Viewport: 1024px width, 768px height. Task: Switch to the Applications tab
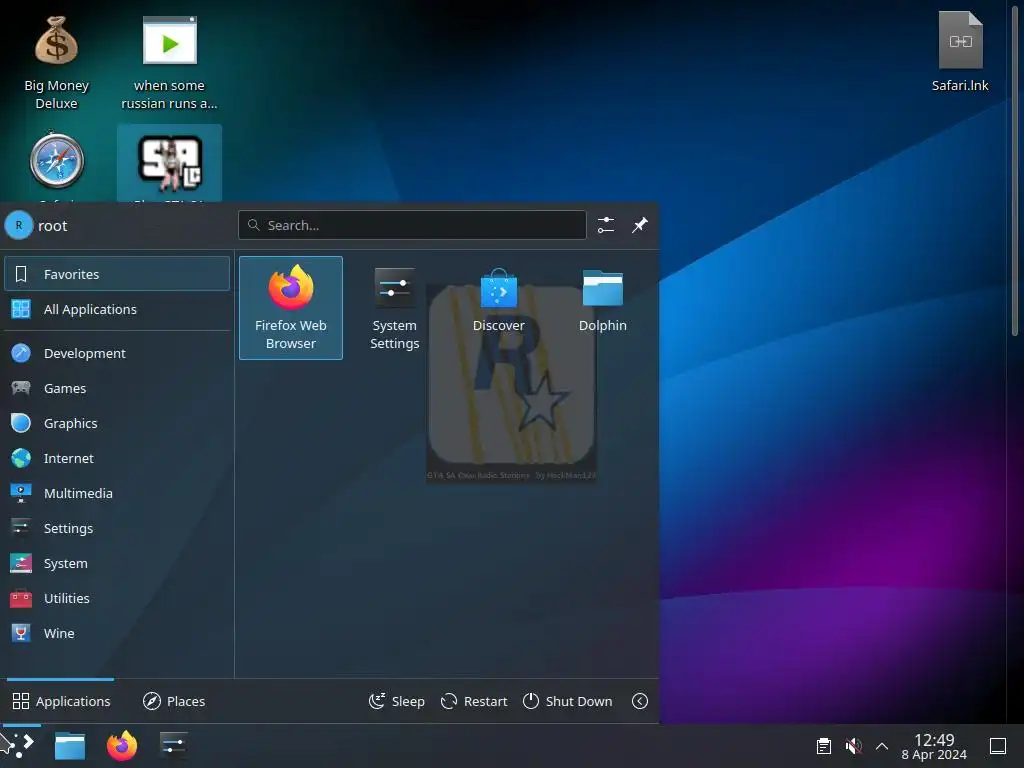click(x=61, y=701)
